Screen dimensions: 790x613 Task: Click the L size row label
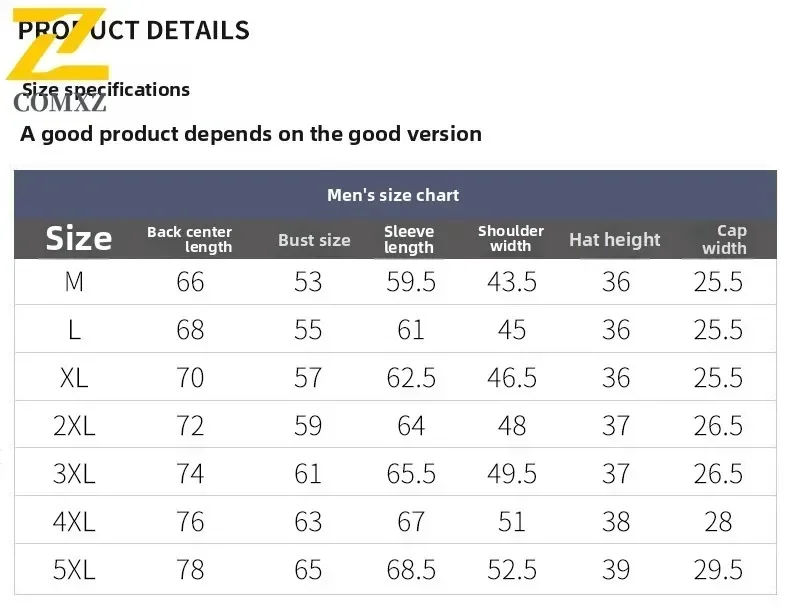coord(74,330)
